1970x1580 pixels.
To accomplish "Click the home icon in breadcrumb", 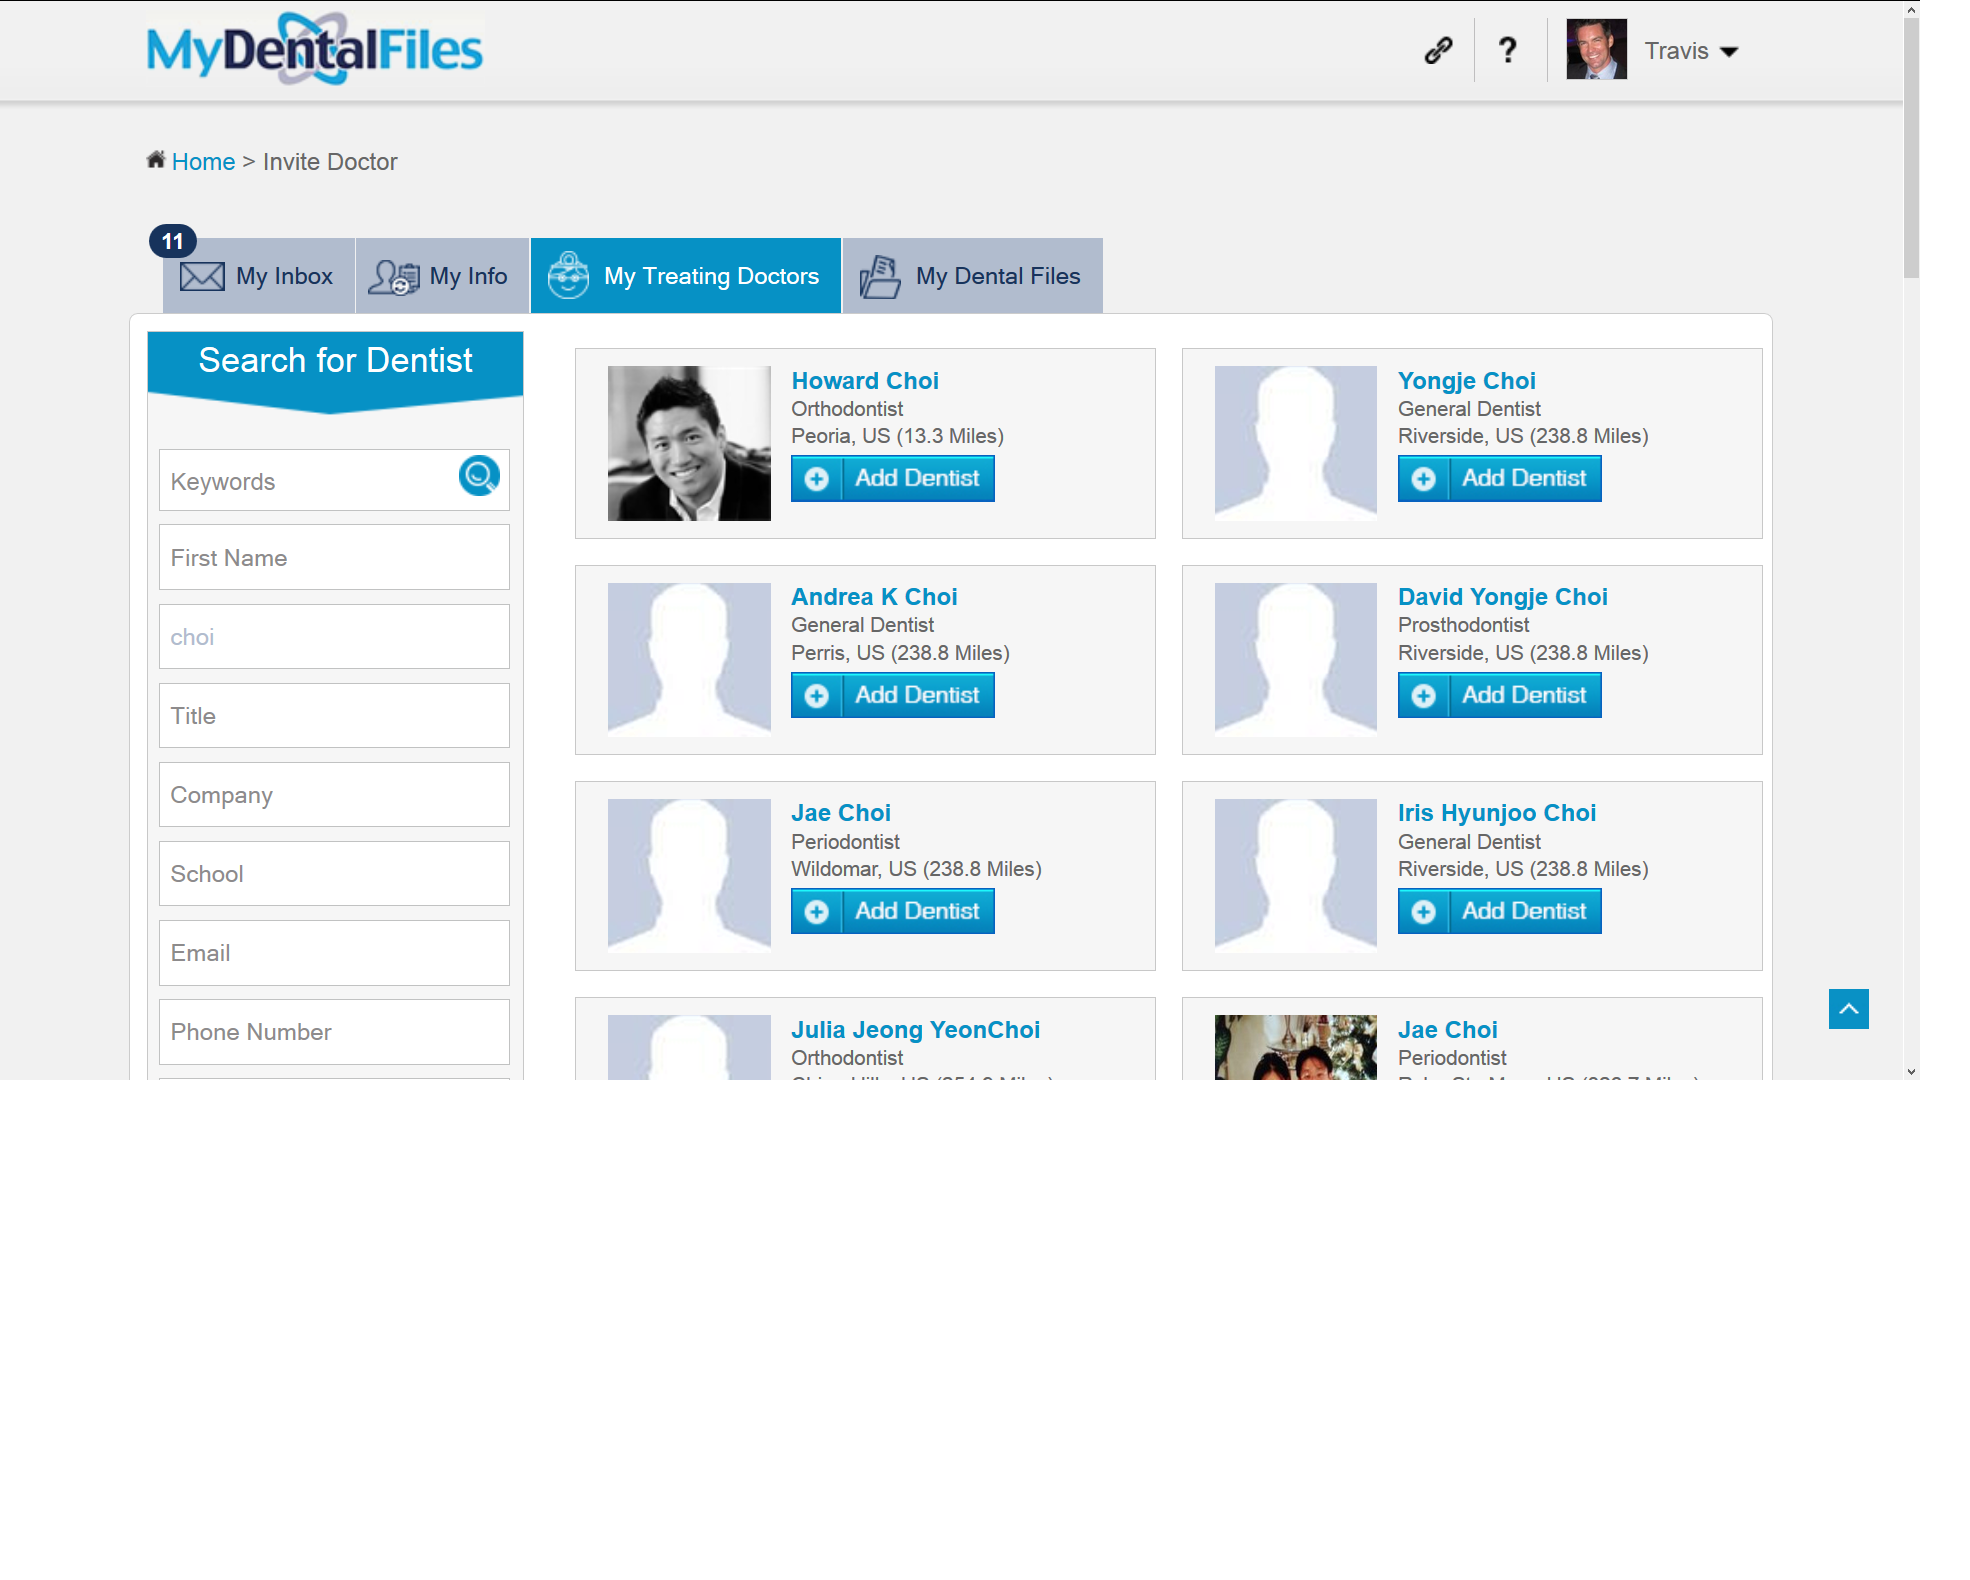I will (x=156, y=160).
